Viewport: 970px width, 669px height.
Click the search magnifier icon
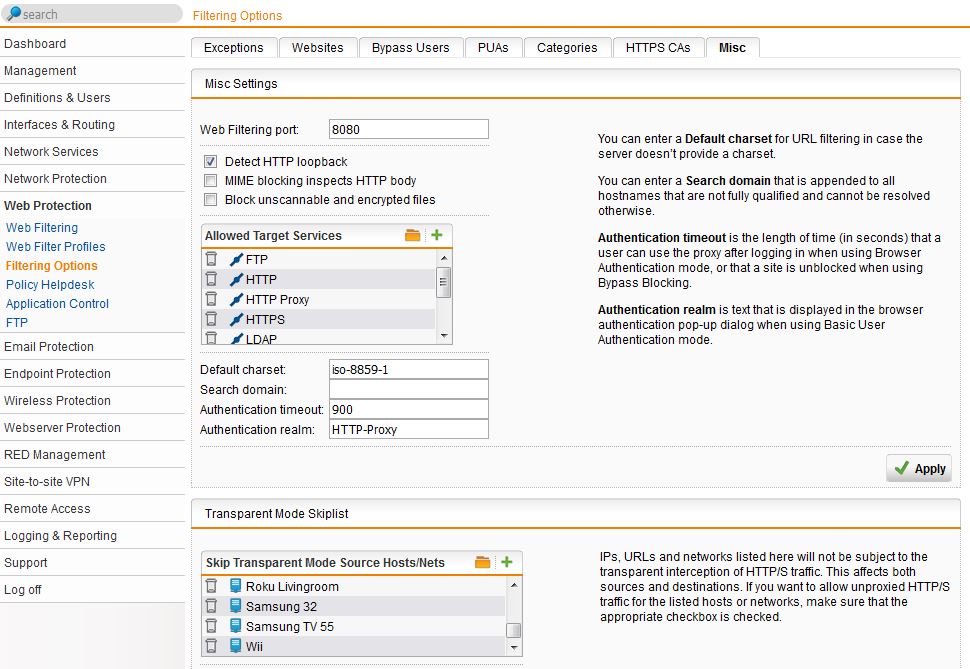[x=14, y=13]
